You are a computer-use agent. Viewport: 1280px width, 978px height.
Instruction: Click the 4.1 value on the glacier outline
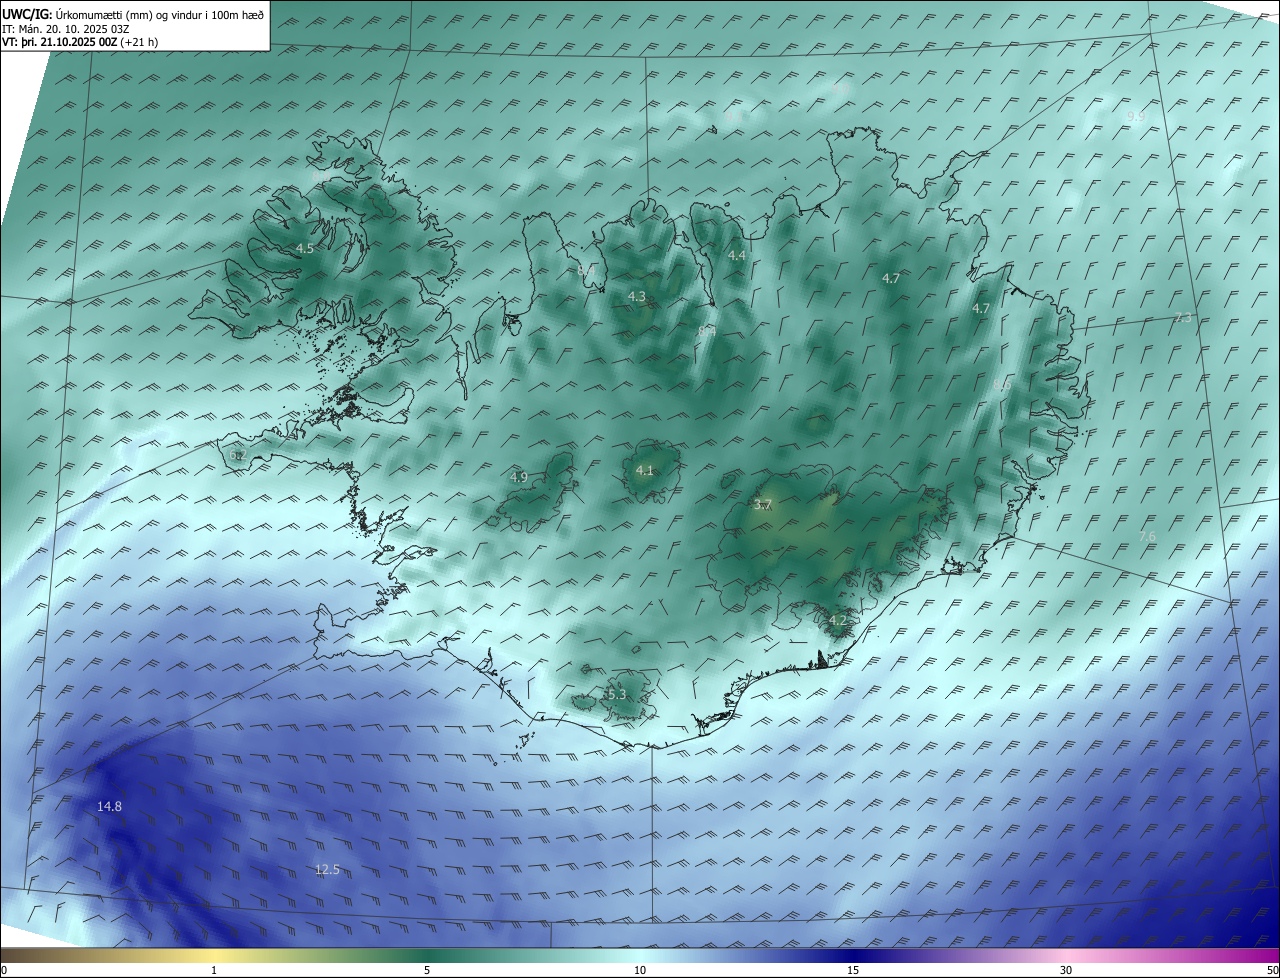click(644, 470)
